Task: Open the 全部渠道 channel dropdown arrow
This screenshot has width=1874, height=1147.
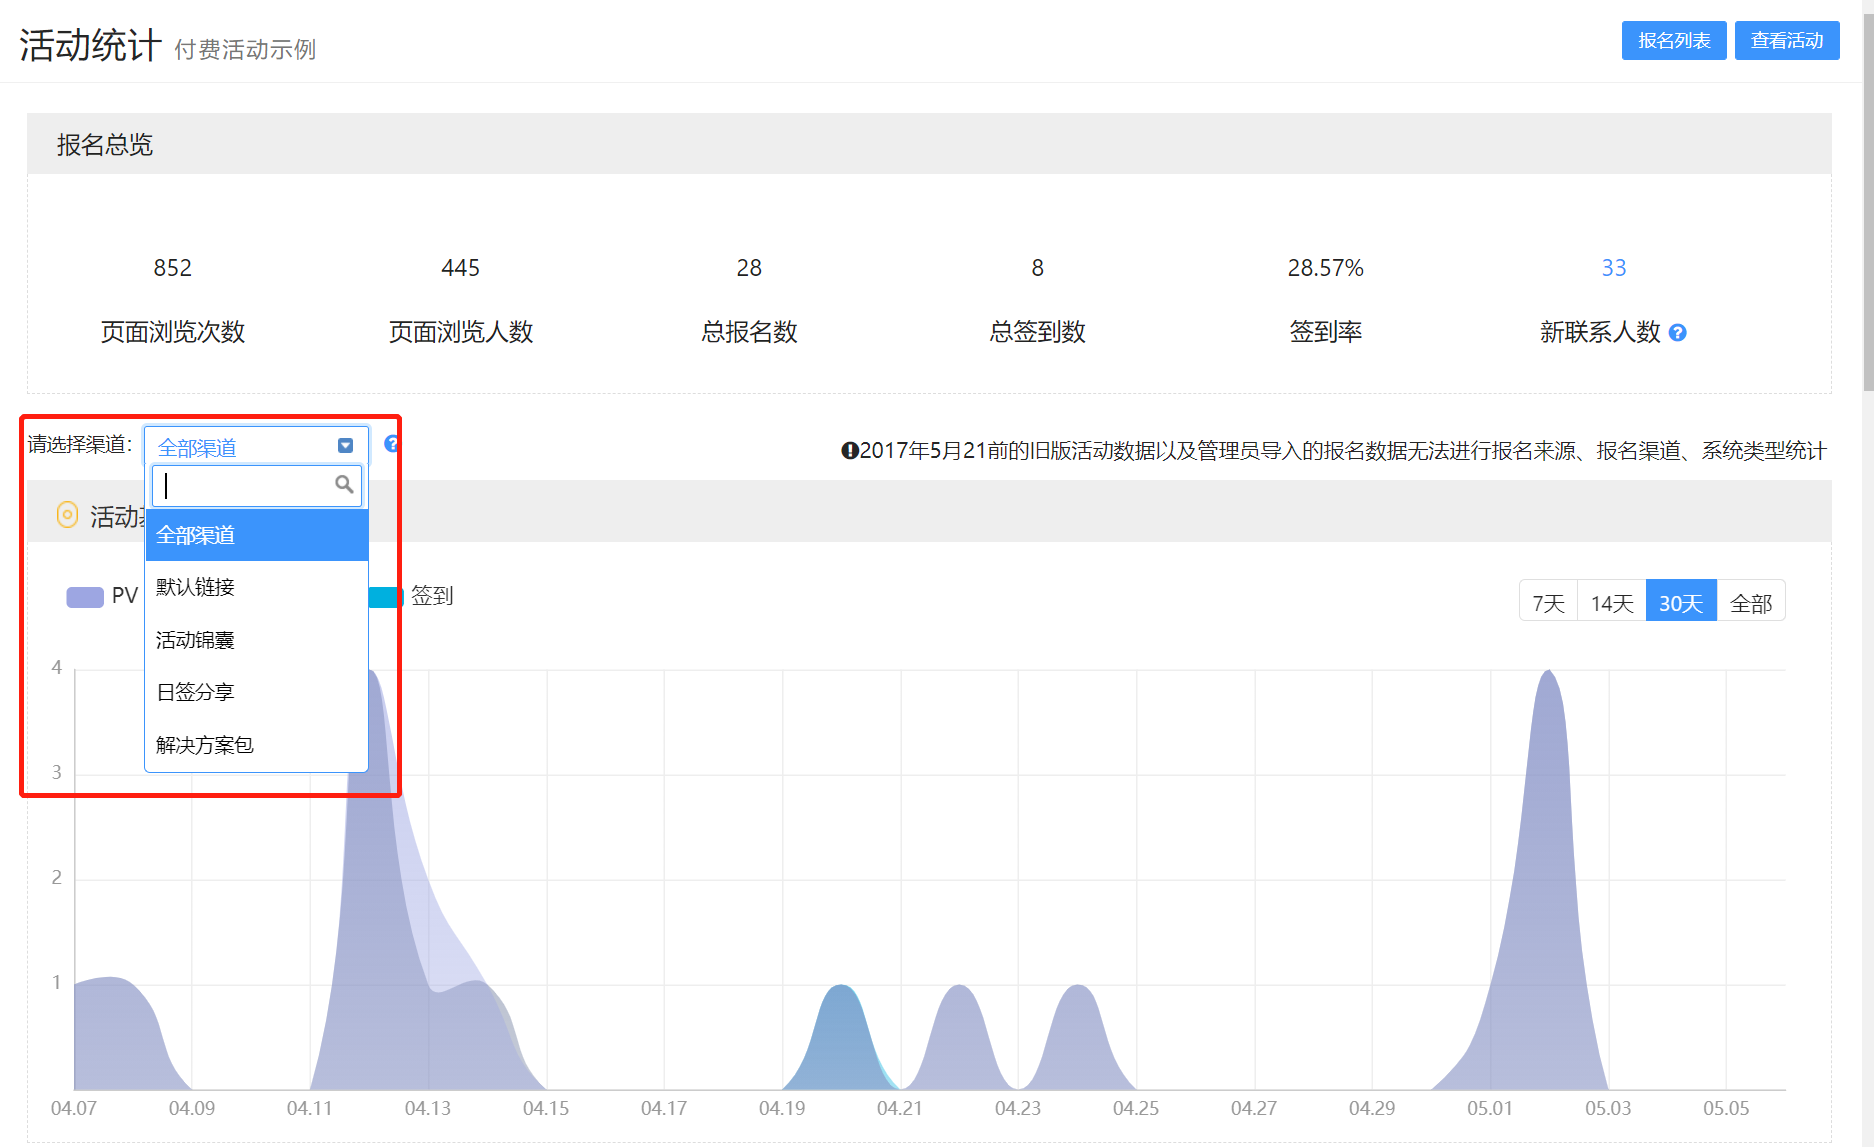Action: point(345,446)
